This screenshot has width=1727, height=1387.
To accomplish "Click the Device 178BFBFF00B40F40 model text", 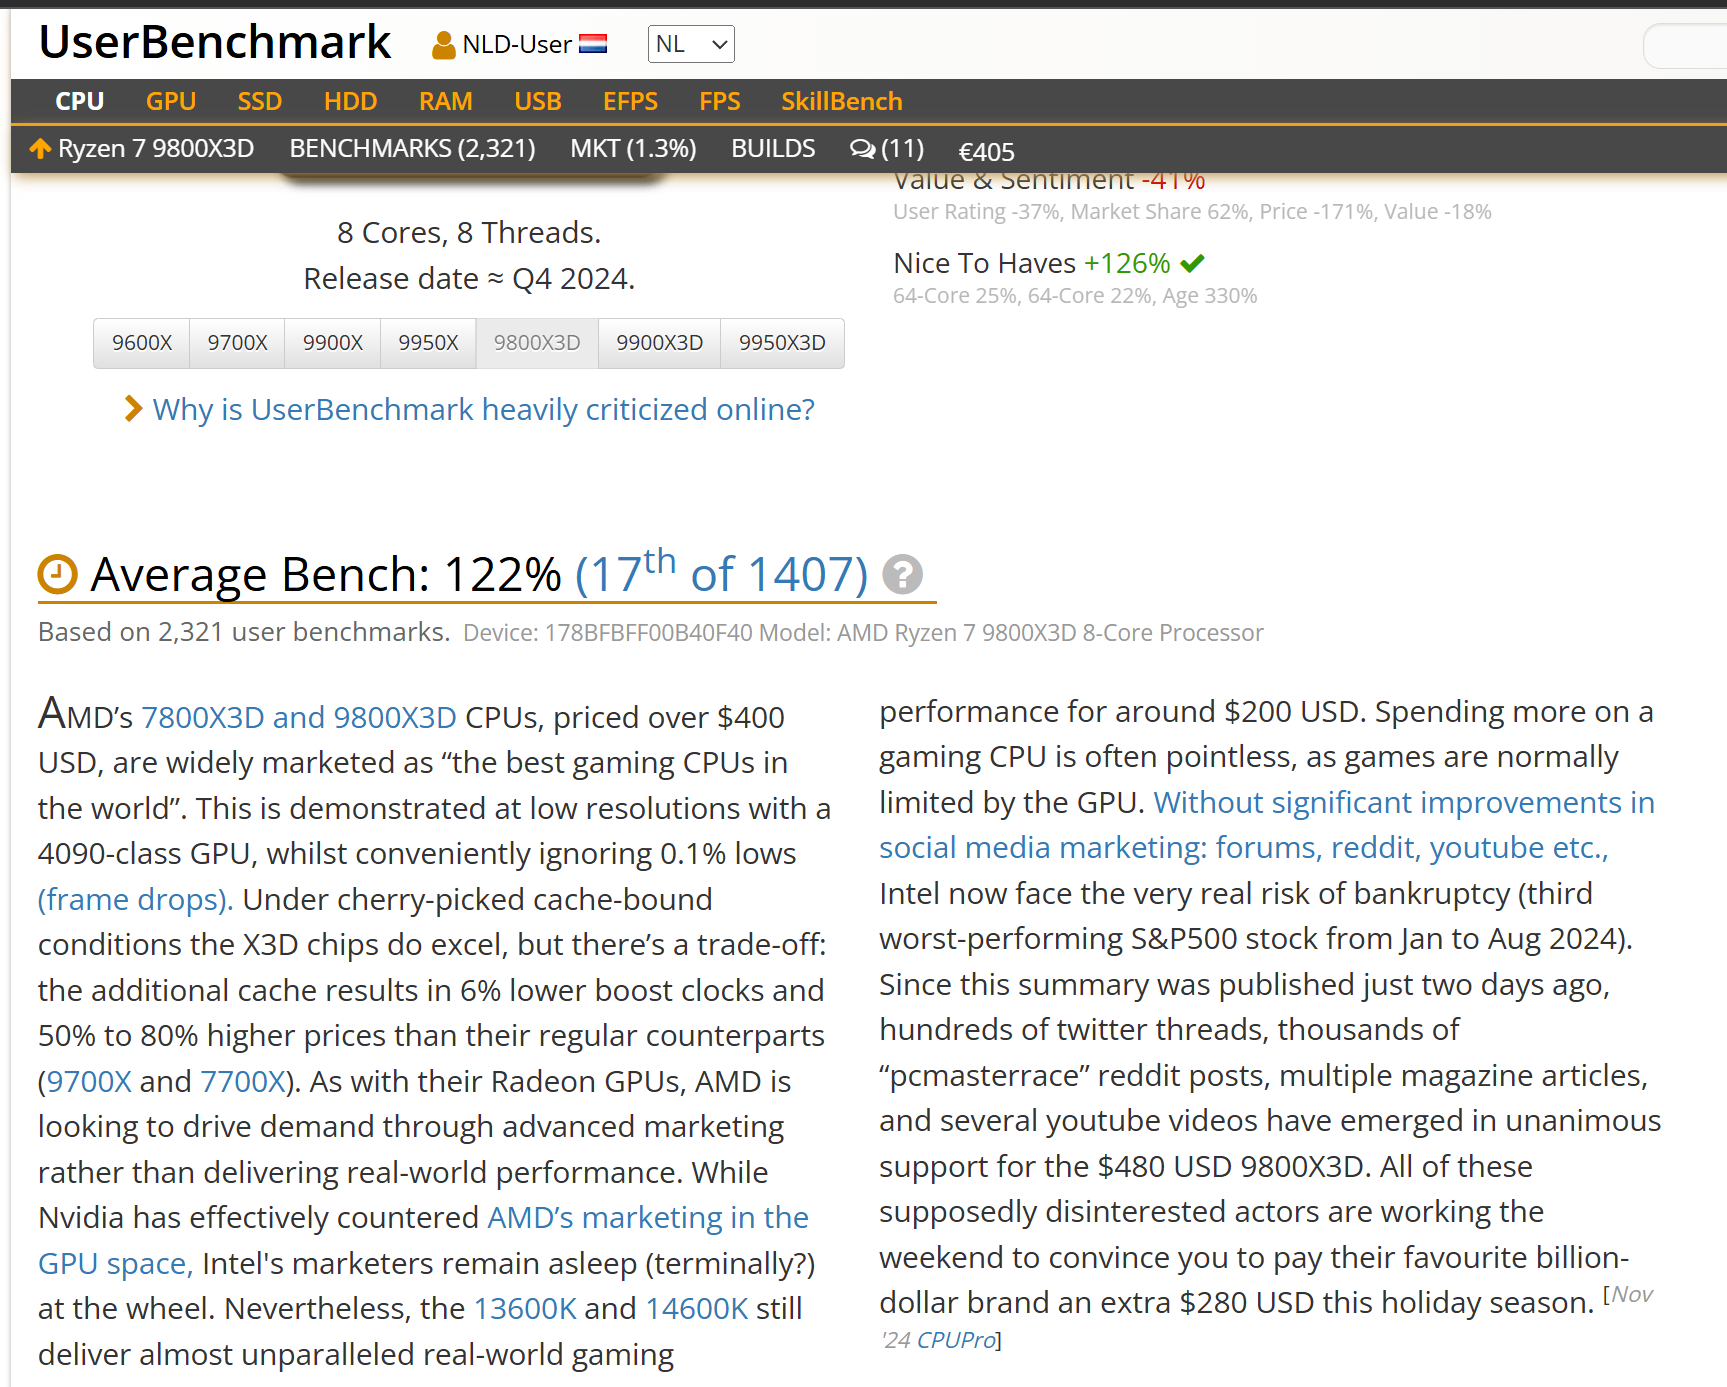I will pyautogui.click(x=863, y=633).
